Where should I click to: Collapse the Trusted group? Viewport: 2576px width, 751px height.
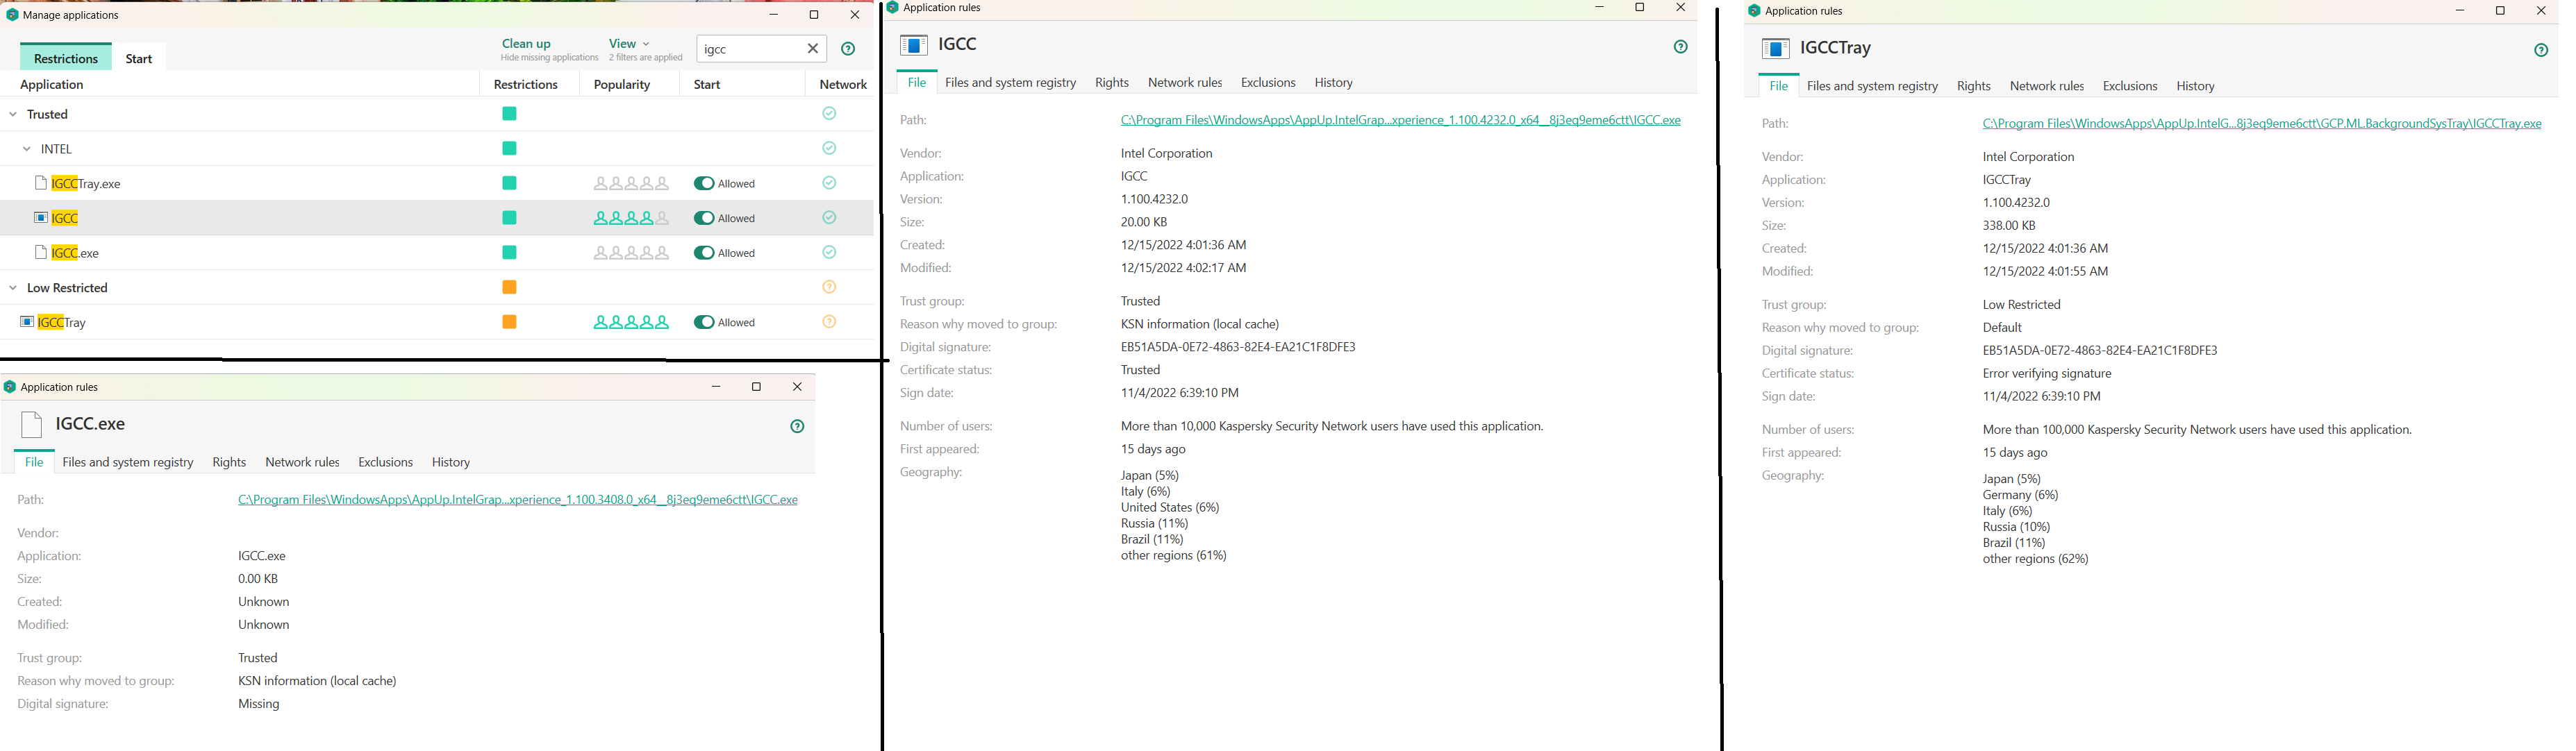pos(13,115)
